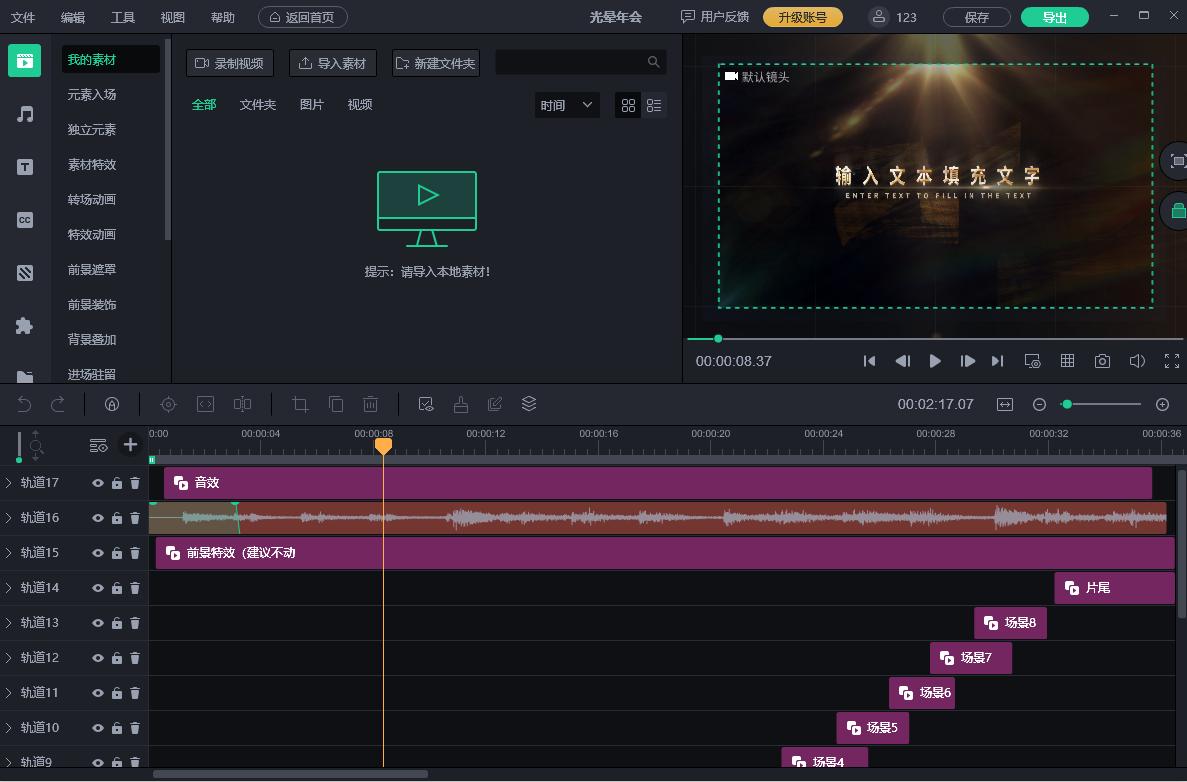The height and width of the screenshot is (782, 1187).
Task: Select the media library panel icon
Action: [x=24, y=60]
